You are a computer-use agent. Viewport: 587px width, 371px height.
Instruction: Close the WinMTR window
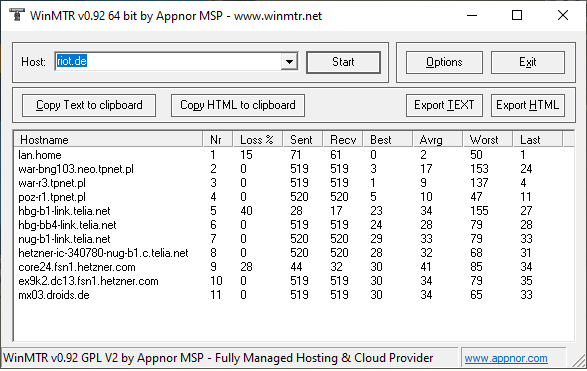pos(563,15)
